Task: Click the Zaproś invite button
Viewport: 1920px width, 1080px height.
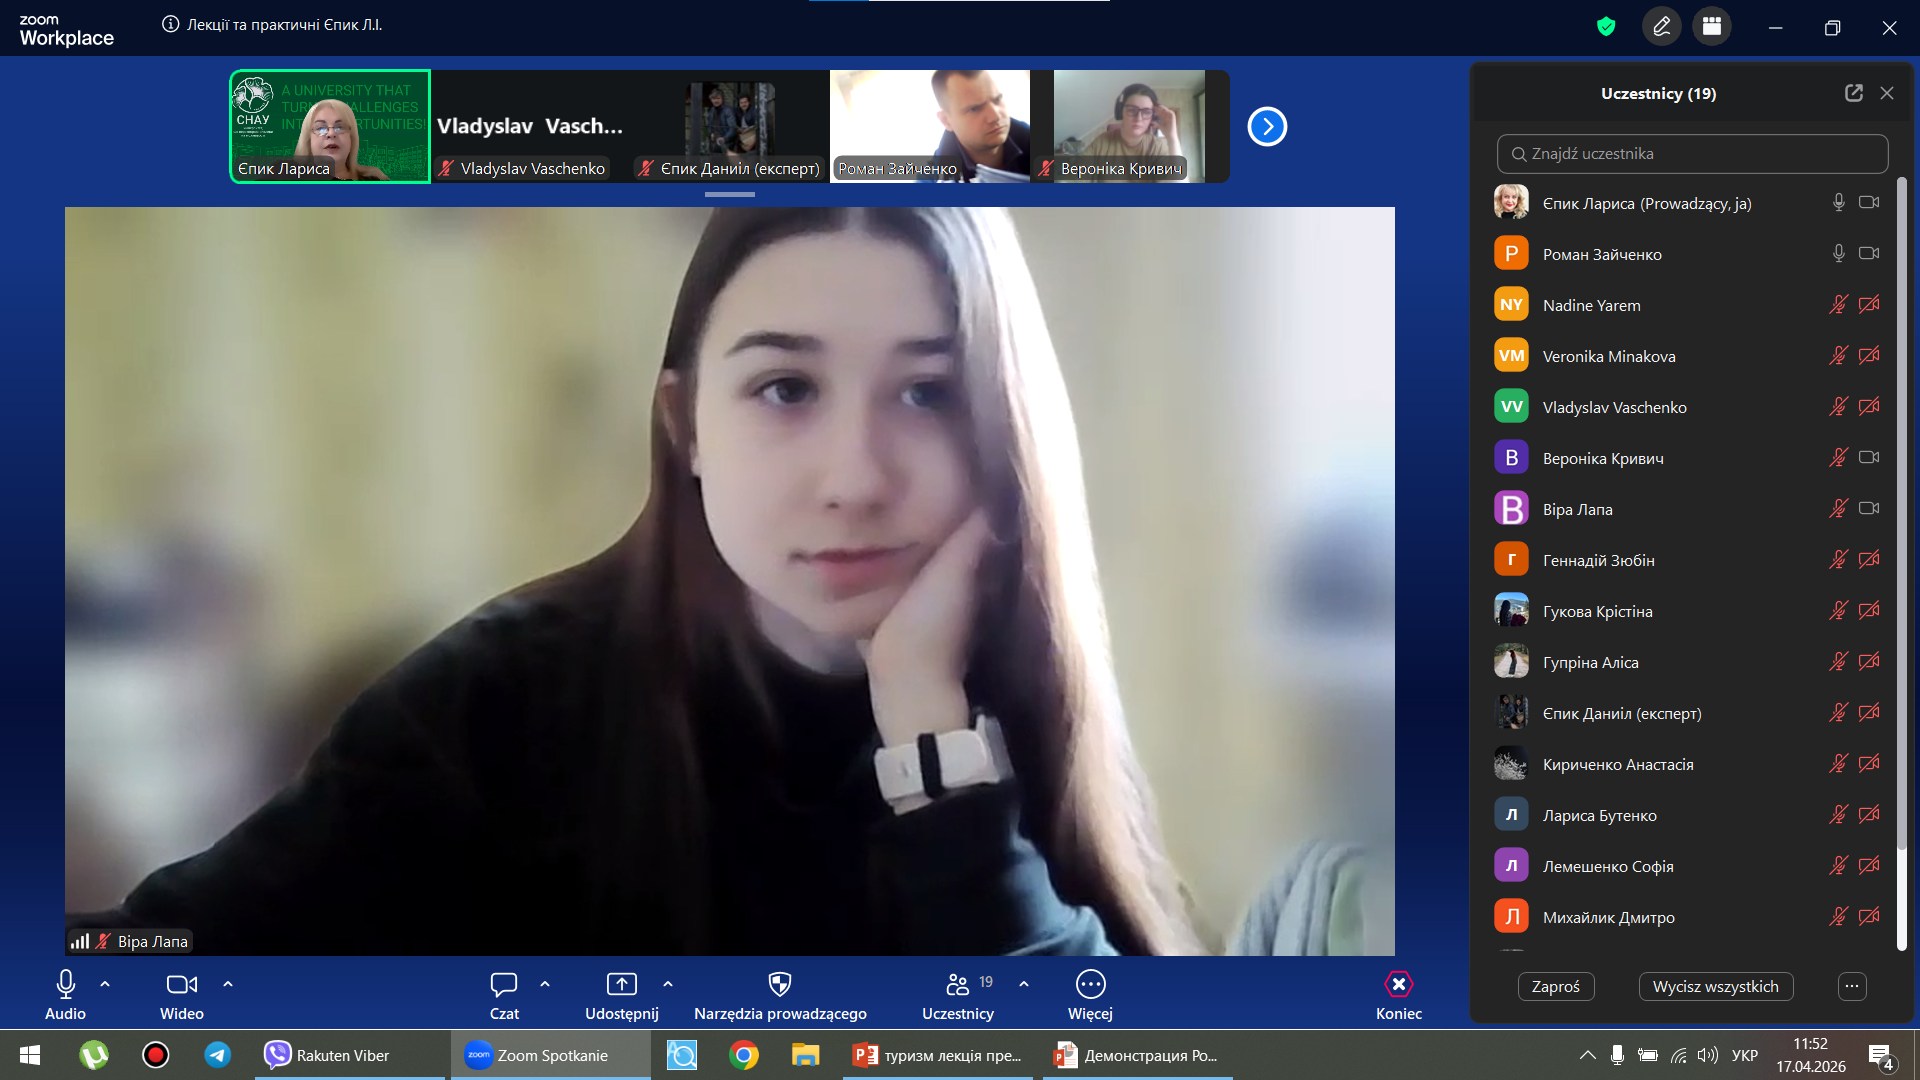Action: click(x=1555, y=986)
